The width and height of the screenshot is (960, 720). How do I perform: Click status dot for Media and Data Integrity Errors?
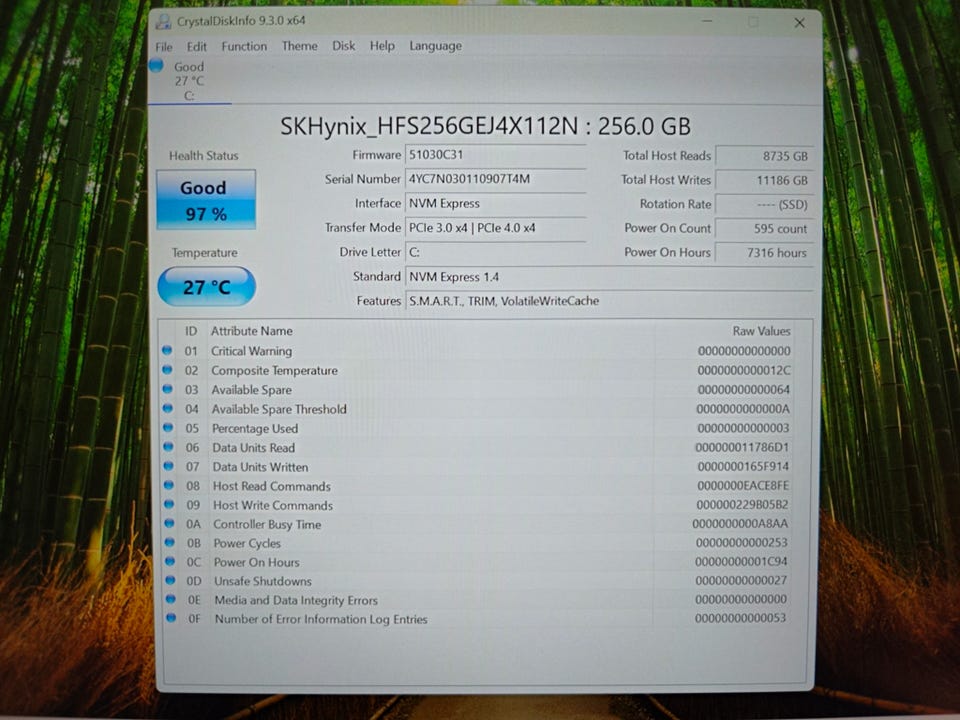pyautogui.click(x=170, y=599)
